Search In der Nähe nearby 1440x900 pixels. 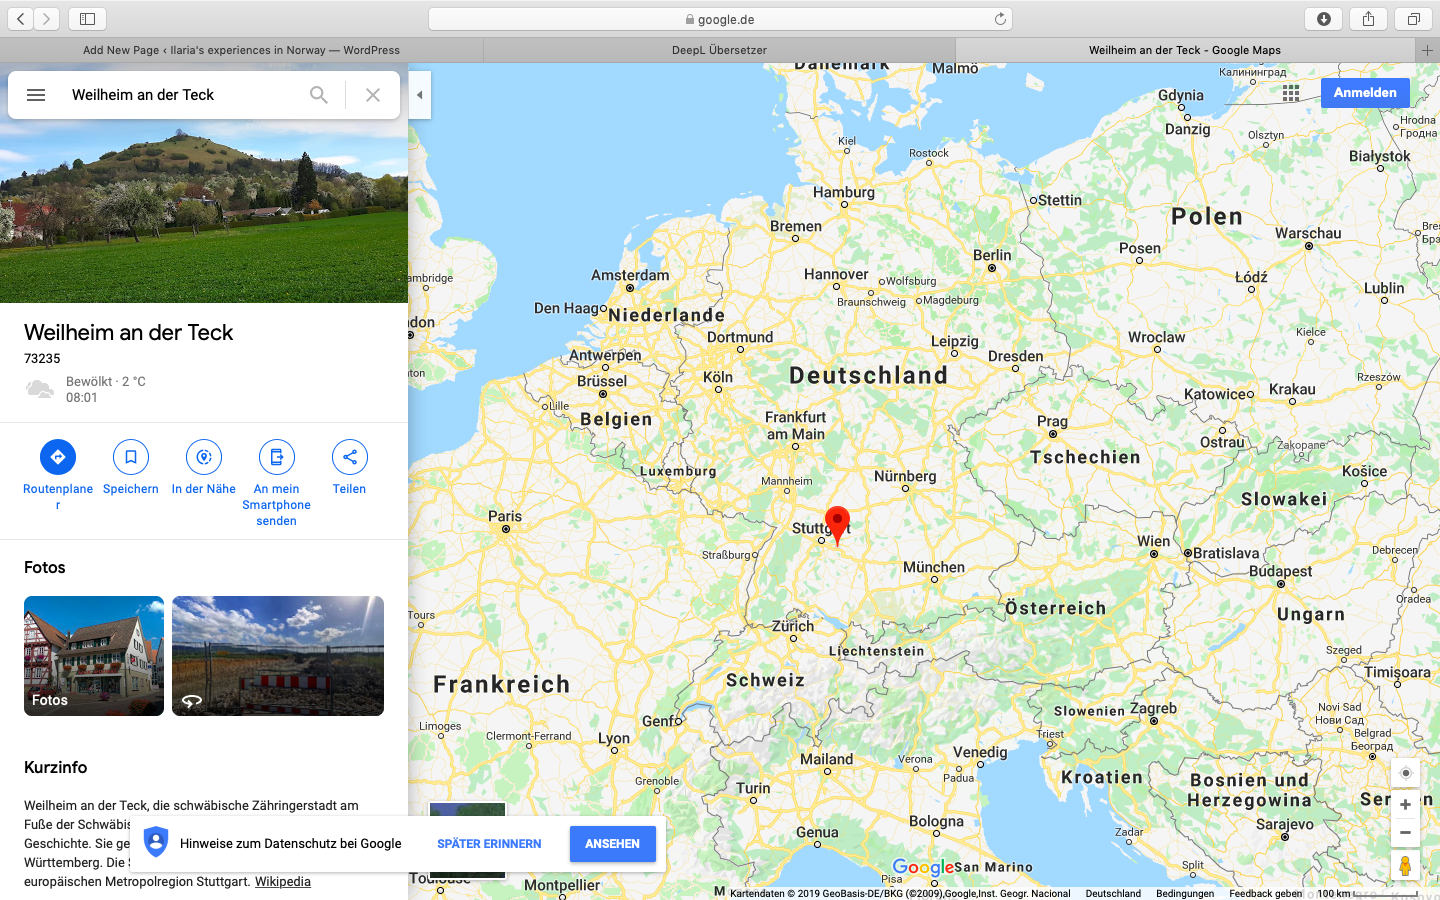pos(204,457)
